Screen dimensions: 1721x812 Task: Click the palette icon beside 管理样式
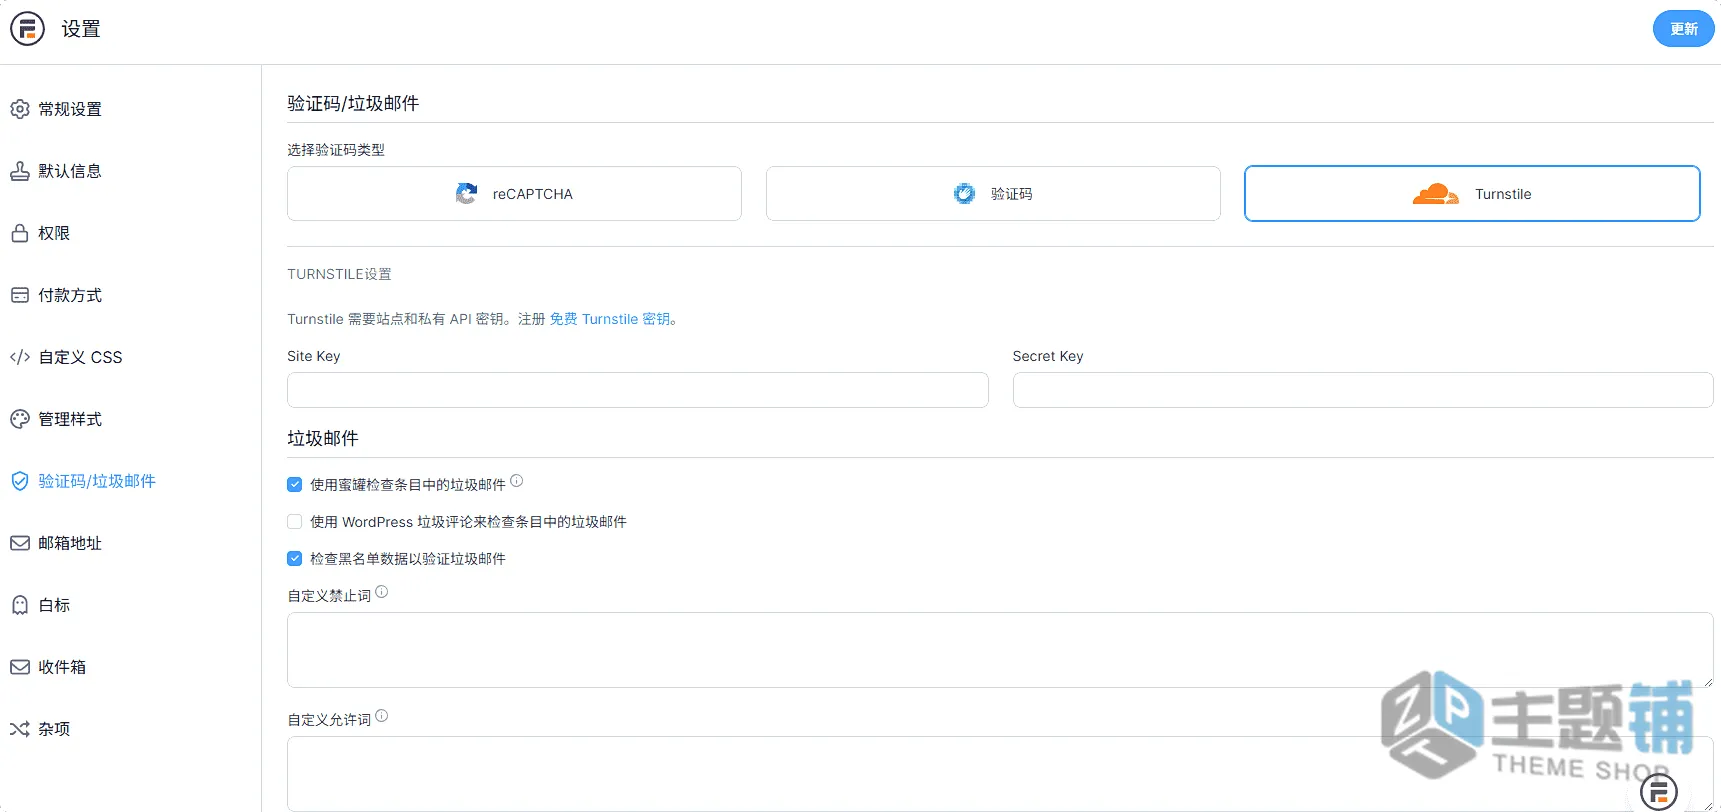click(20, 419)
